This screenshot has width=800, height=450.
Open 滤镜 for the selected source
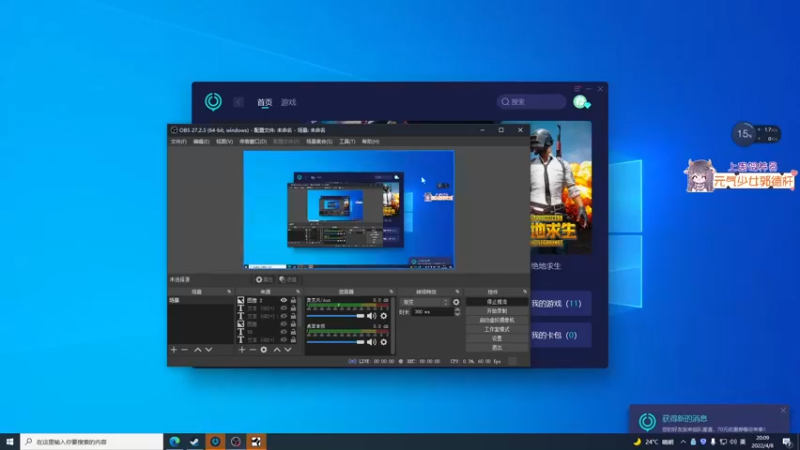[288, 280]
